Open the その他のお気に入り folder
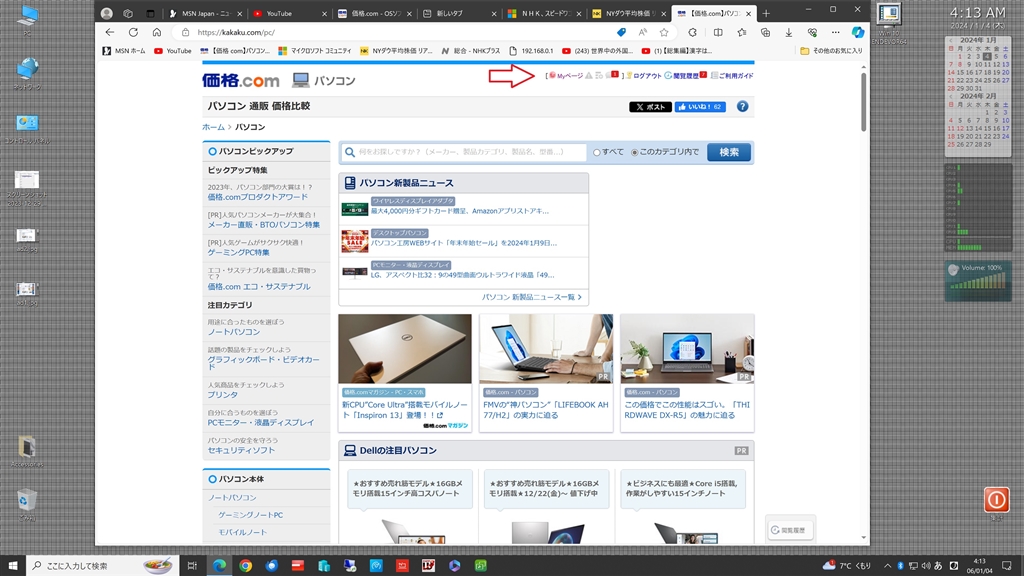 coord(831,50)
